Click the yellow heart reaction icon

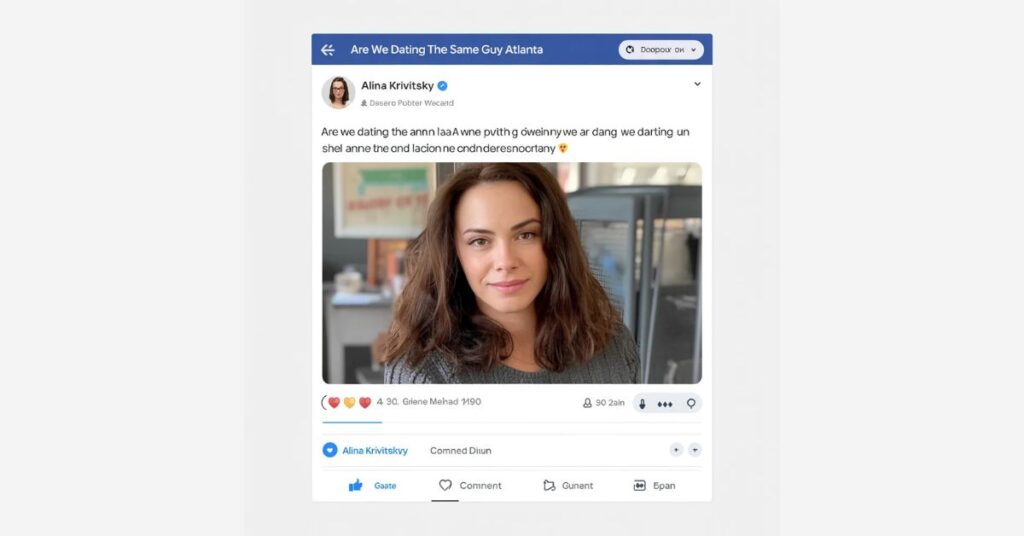pos(350,403)
